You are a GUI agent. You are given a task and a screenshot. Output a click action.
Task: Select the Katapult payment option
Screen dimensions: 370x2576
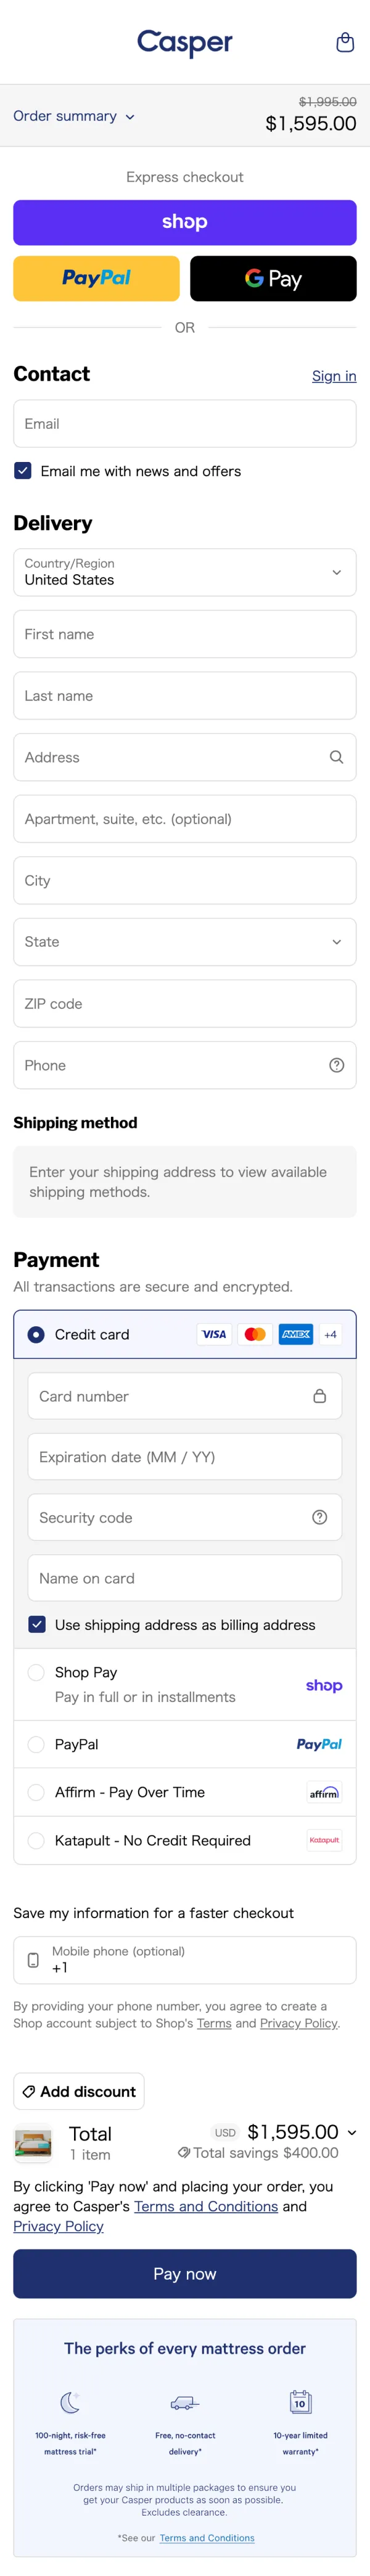[x=36, y=1840]
